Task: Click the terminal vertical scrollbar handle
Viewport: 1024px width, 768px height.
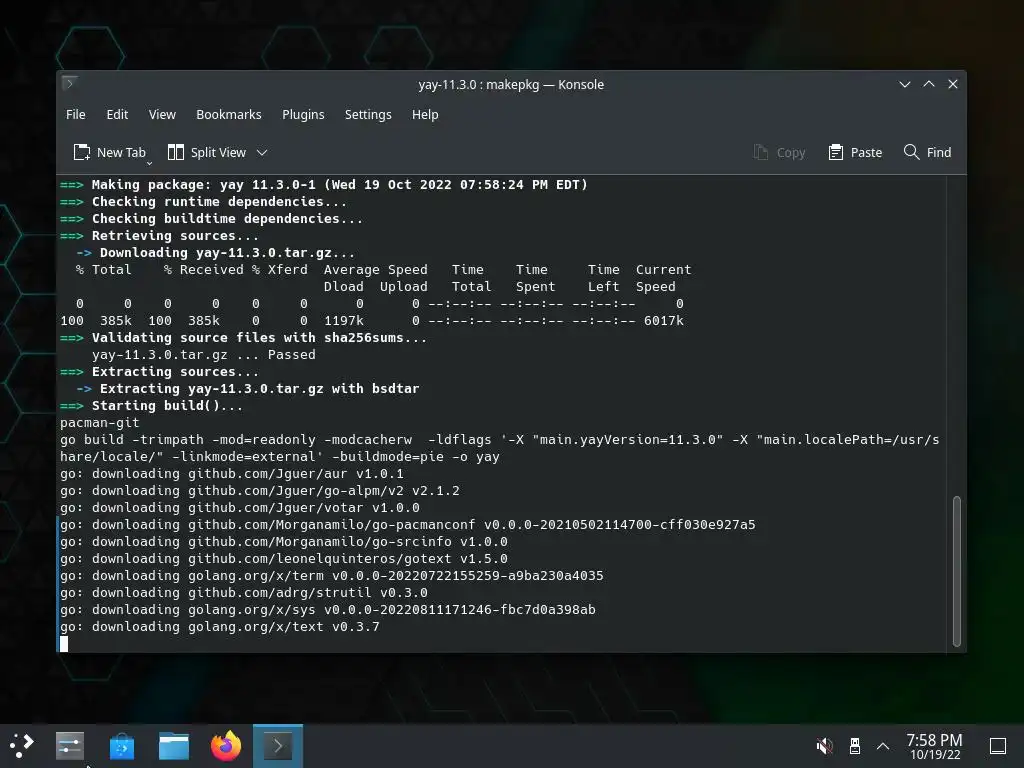Action: tap(957, 571)
